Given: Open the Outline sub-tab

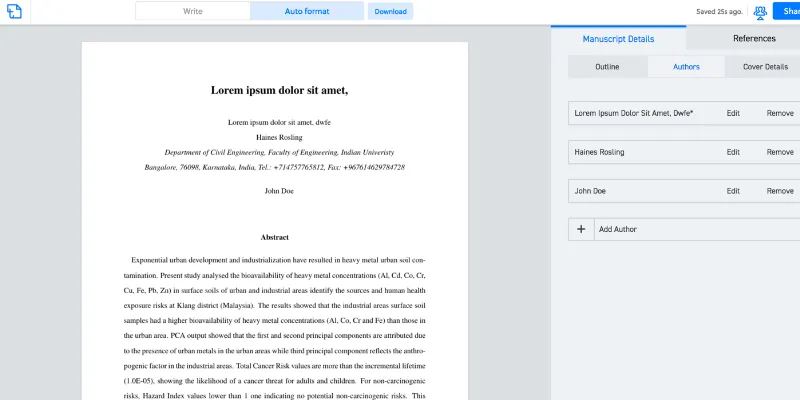Looking at the screenshot, I should 607,67.
